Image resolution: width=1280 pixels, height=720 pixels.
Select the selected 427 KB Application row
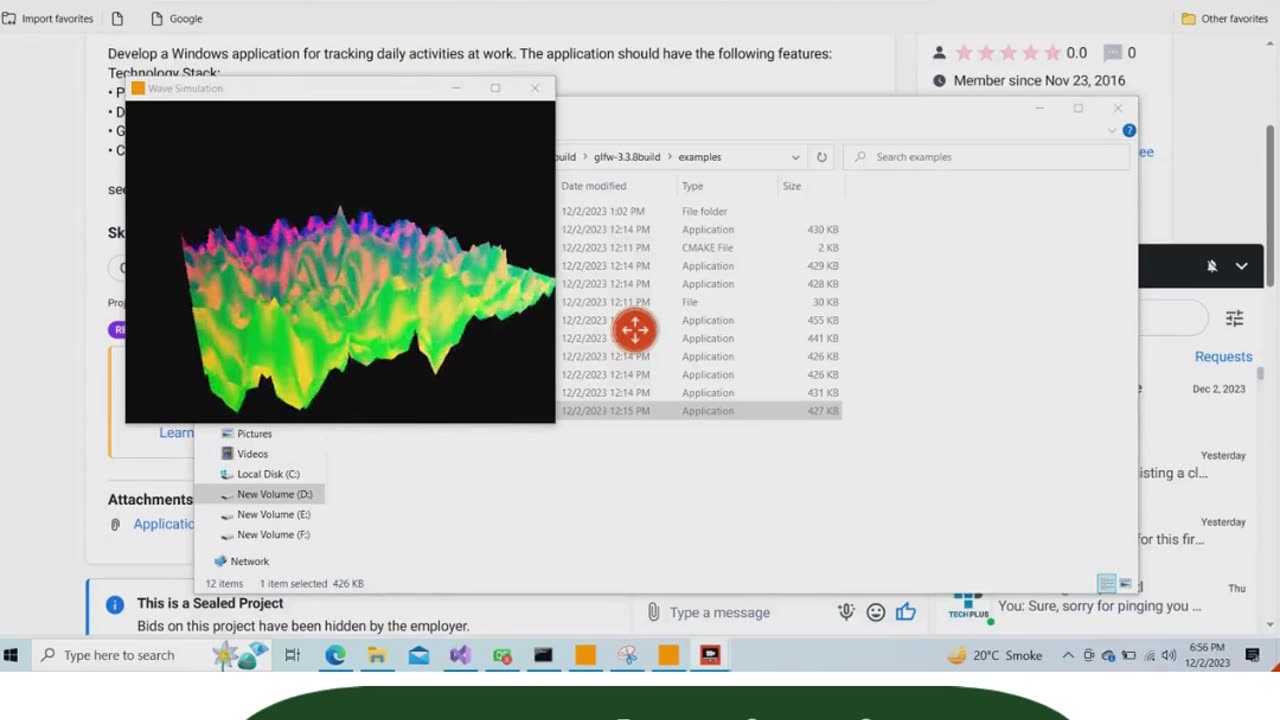(698, 411)
